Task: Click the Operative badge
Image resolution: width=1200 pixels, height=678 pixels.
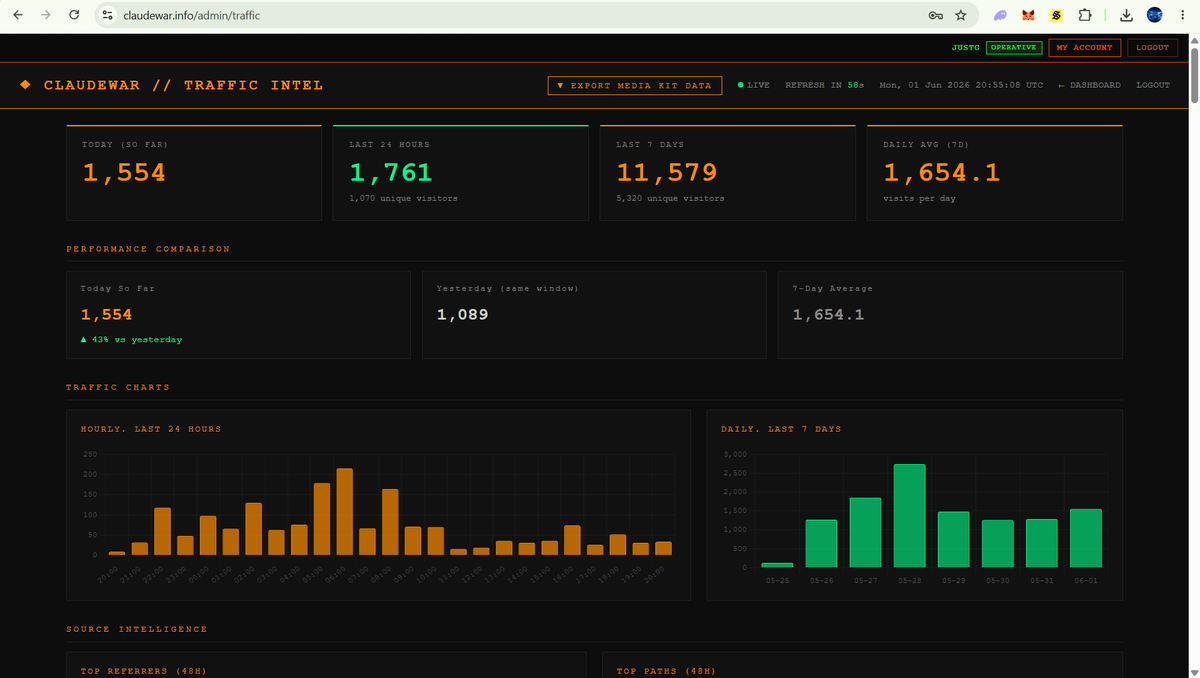Action: tap(1014, 47)
